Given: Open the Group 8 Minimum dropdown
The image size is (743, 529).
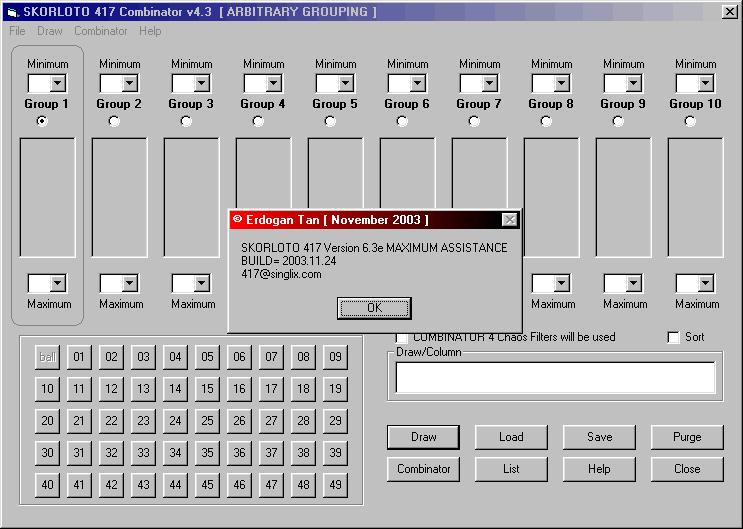Looking at the screenshot, I should click(561, 84).
